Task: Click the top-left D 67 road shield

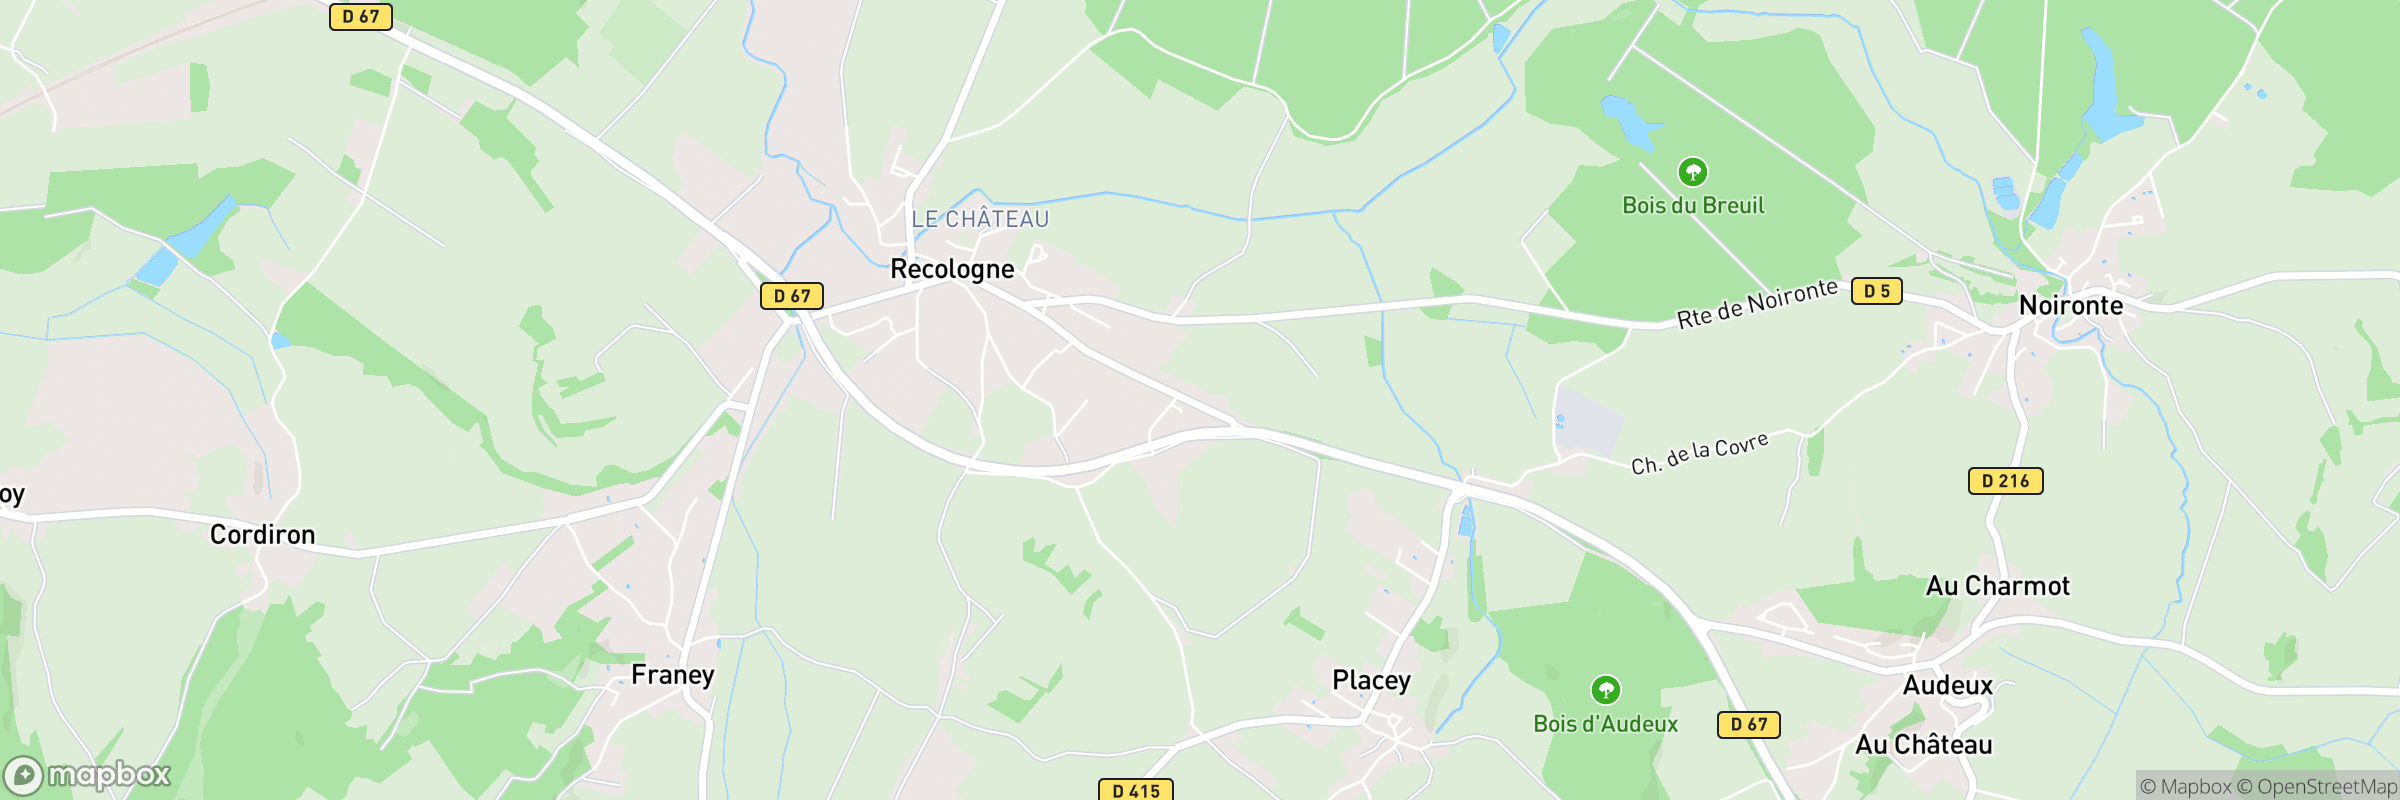Action: pyautogui.click(x=360, y=16)
